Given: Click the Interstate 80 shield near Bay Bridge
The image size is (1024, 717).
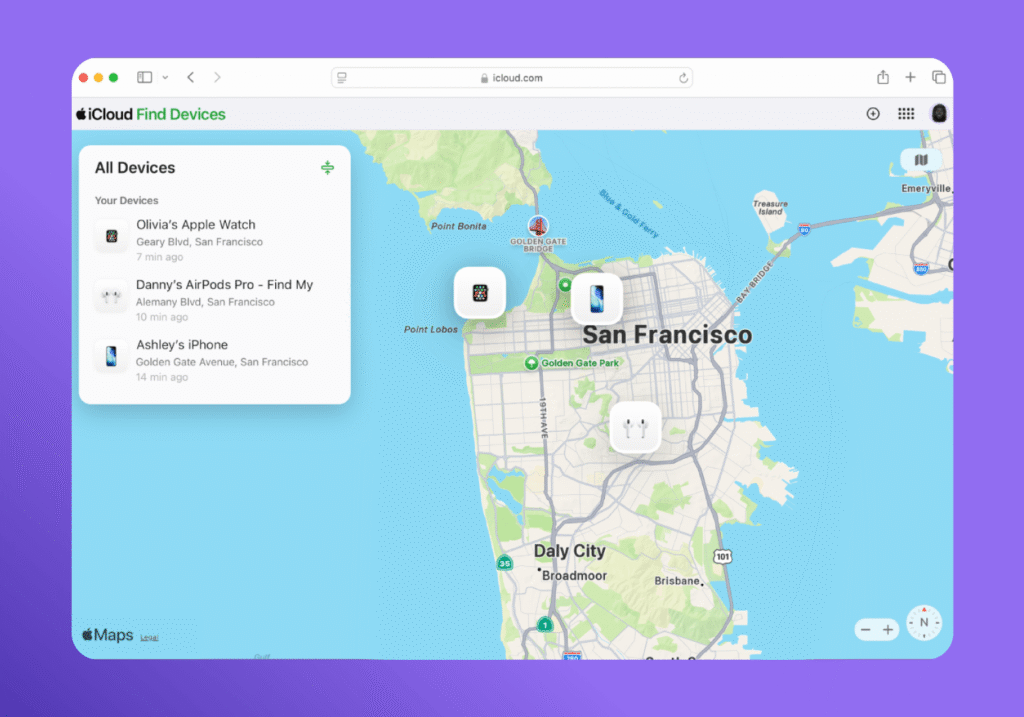Looking at the screenshot, I should coord(805,229).
